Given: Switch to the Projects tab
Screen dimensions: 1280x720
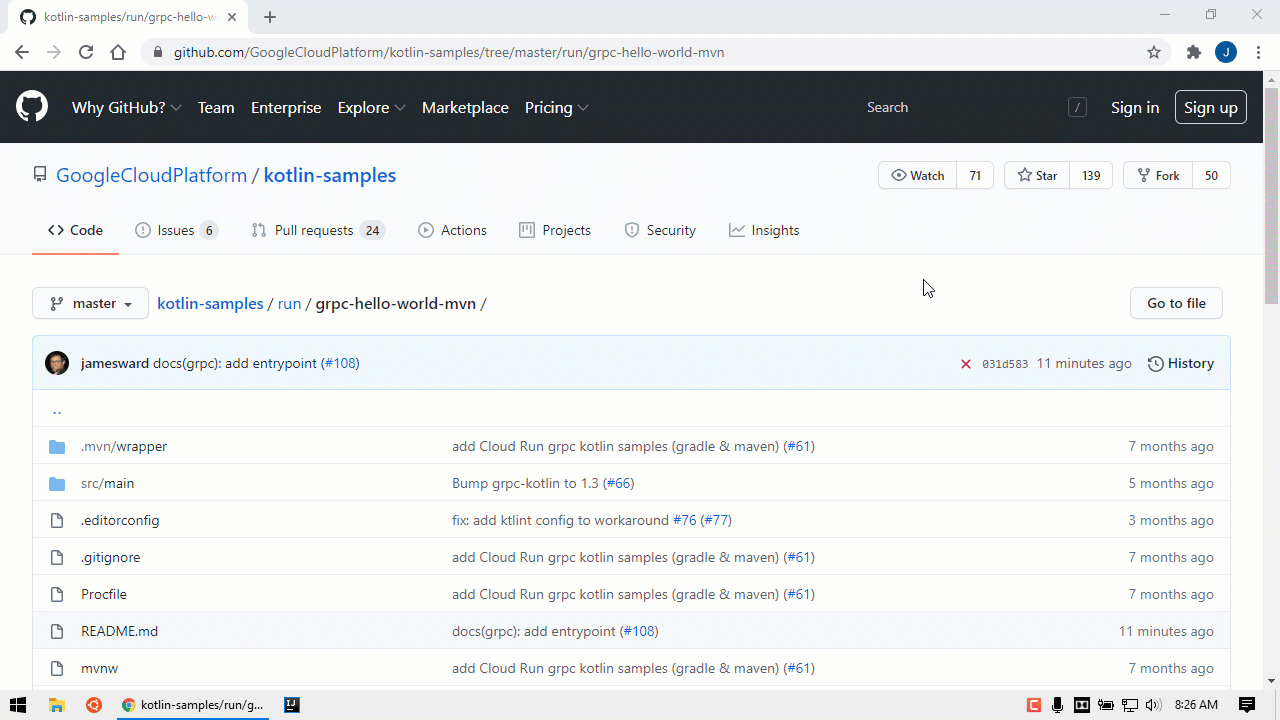Looking at the screenshot, I should pyautogui.click(x=555, y=230).
